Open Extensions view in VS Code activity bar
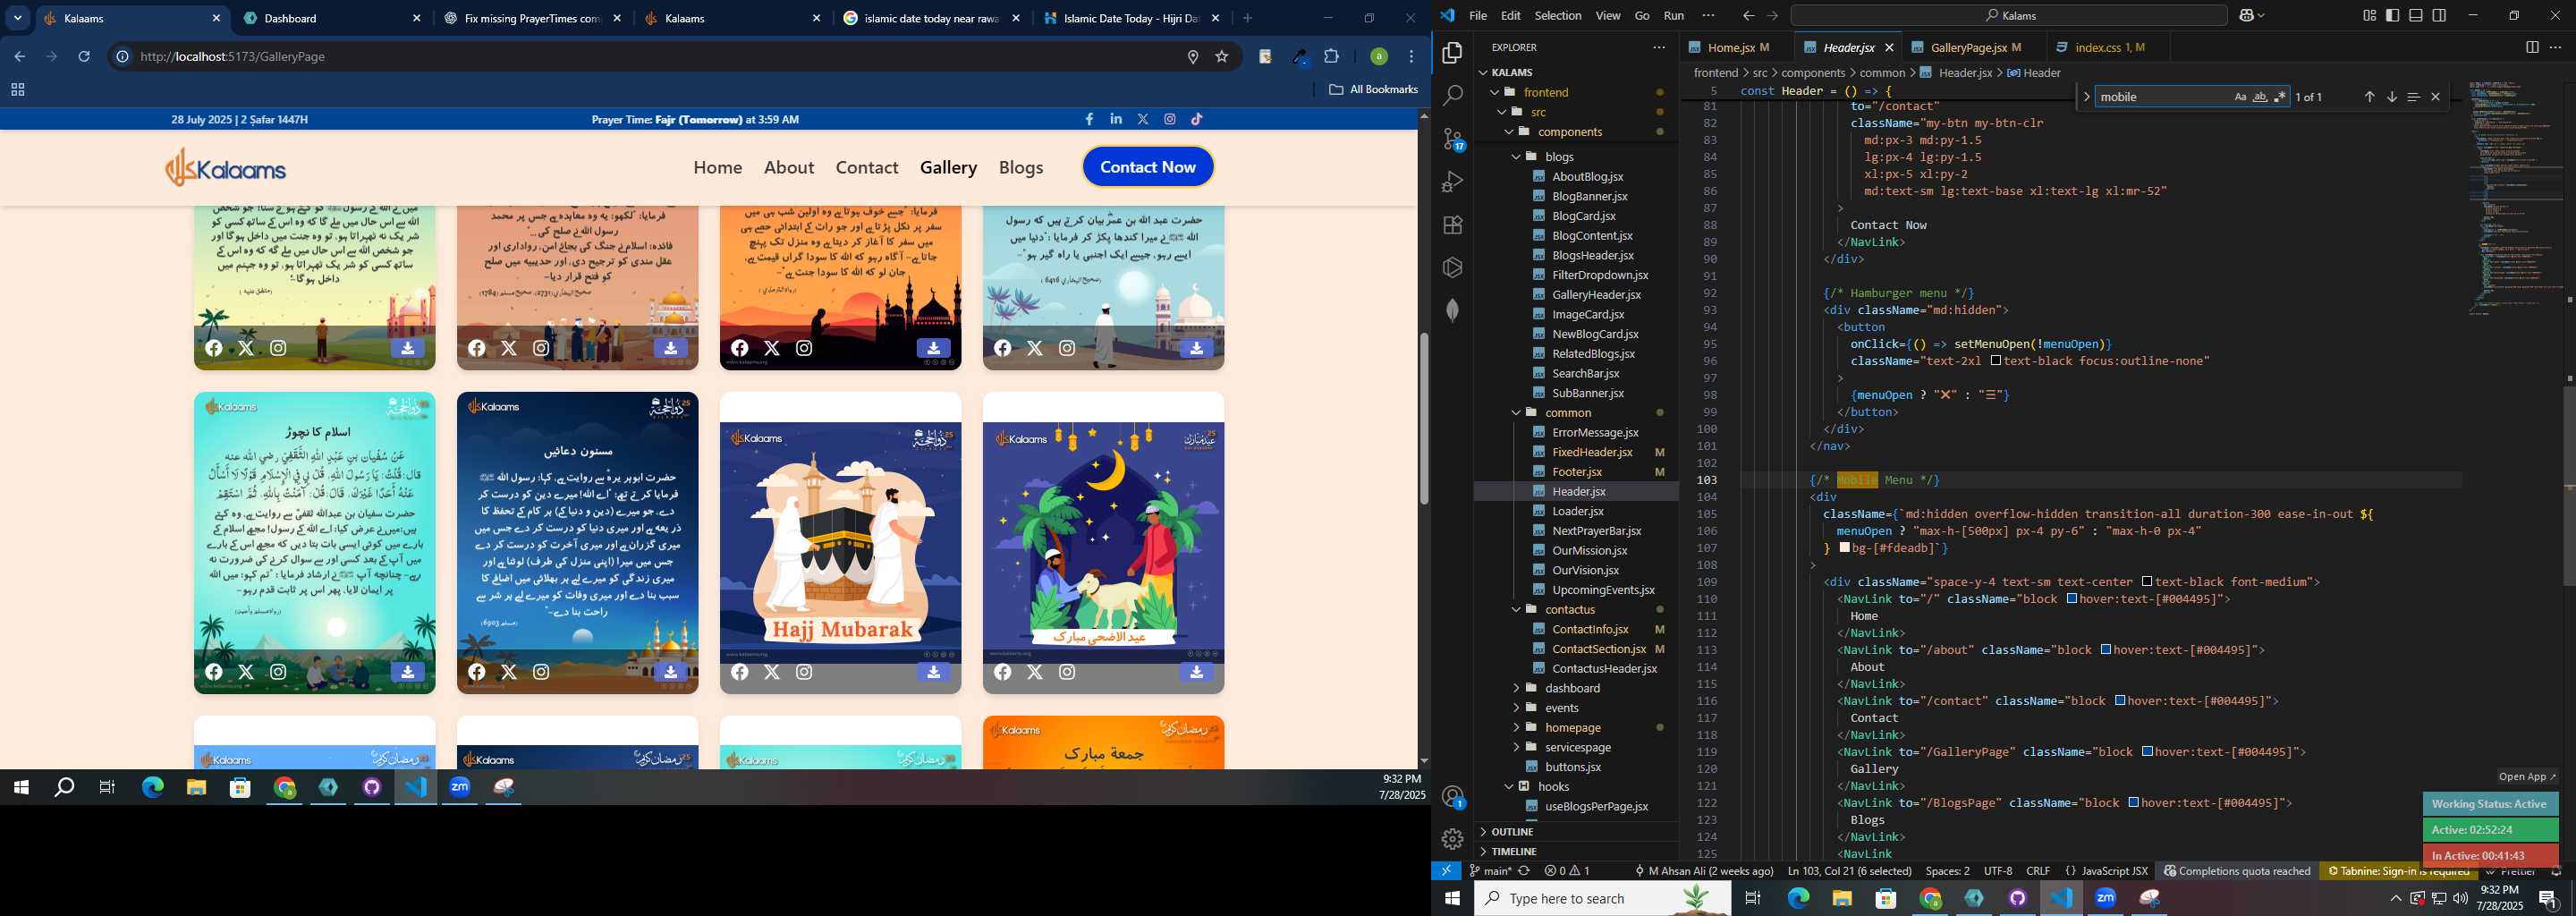The image size is (2576, 916). [1453, 225]
